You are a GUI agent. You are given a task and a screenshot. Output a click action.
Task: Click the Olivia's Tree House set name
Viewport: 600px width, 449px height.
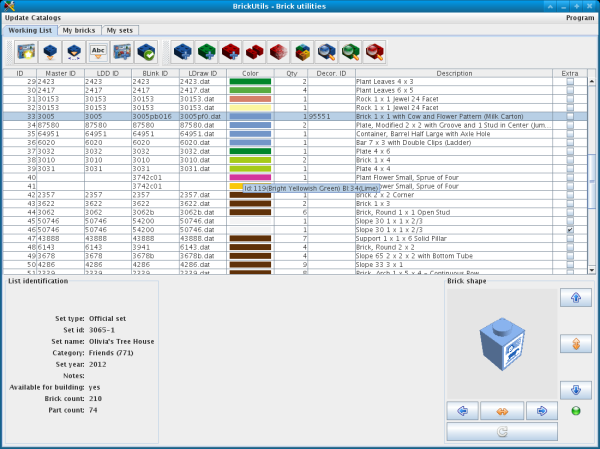[121, 341]
